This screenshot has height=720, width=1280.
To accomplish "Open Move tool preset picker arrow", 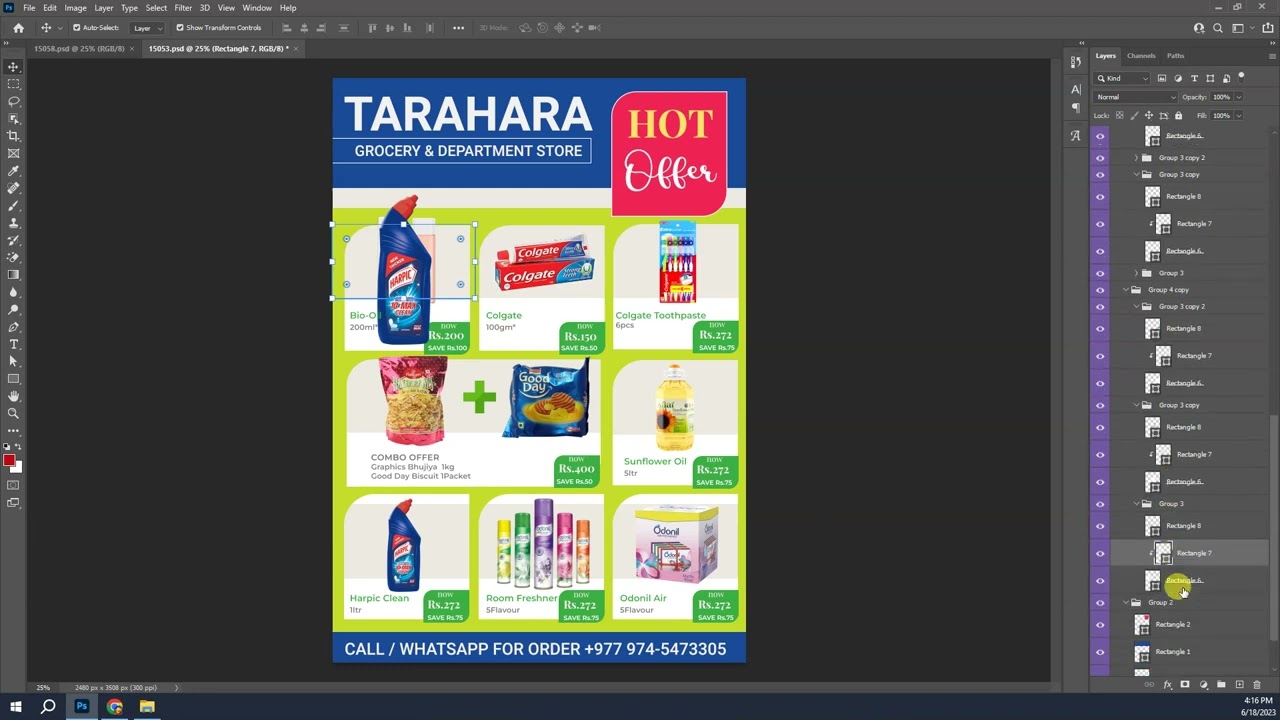I will click(59, 28).
